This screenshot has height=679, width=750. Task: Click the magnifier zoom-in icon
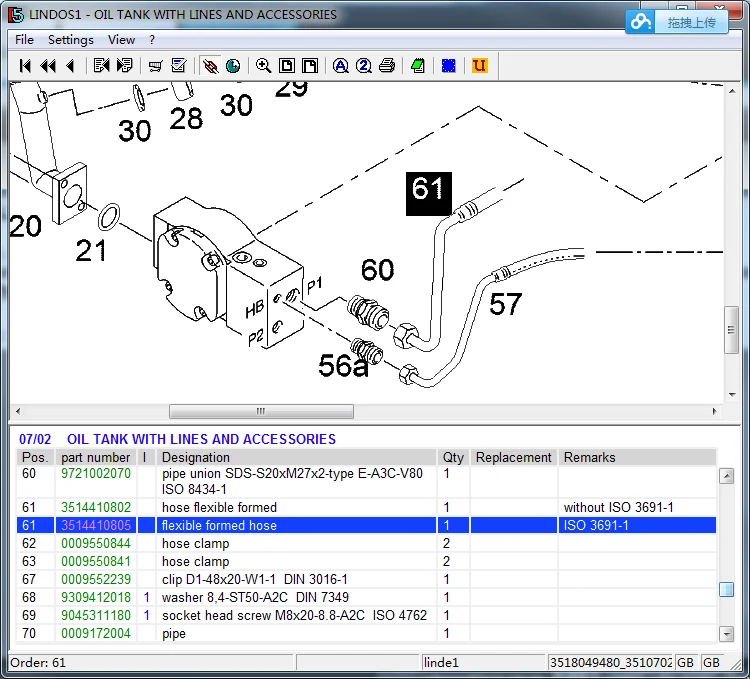tap(264, 66)
